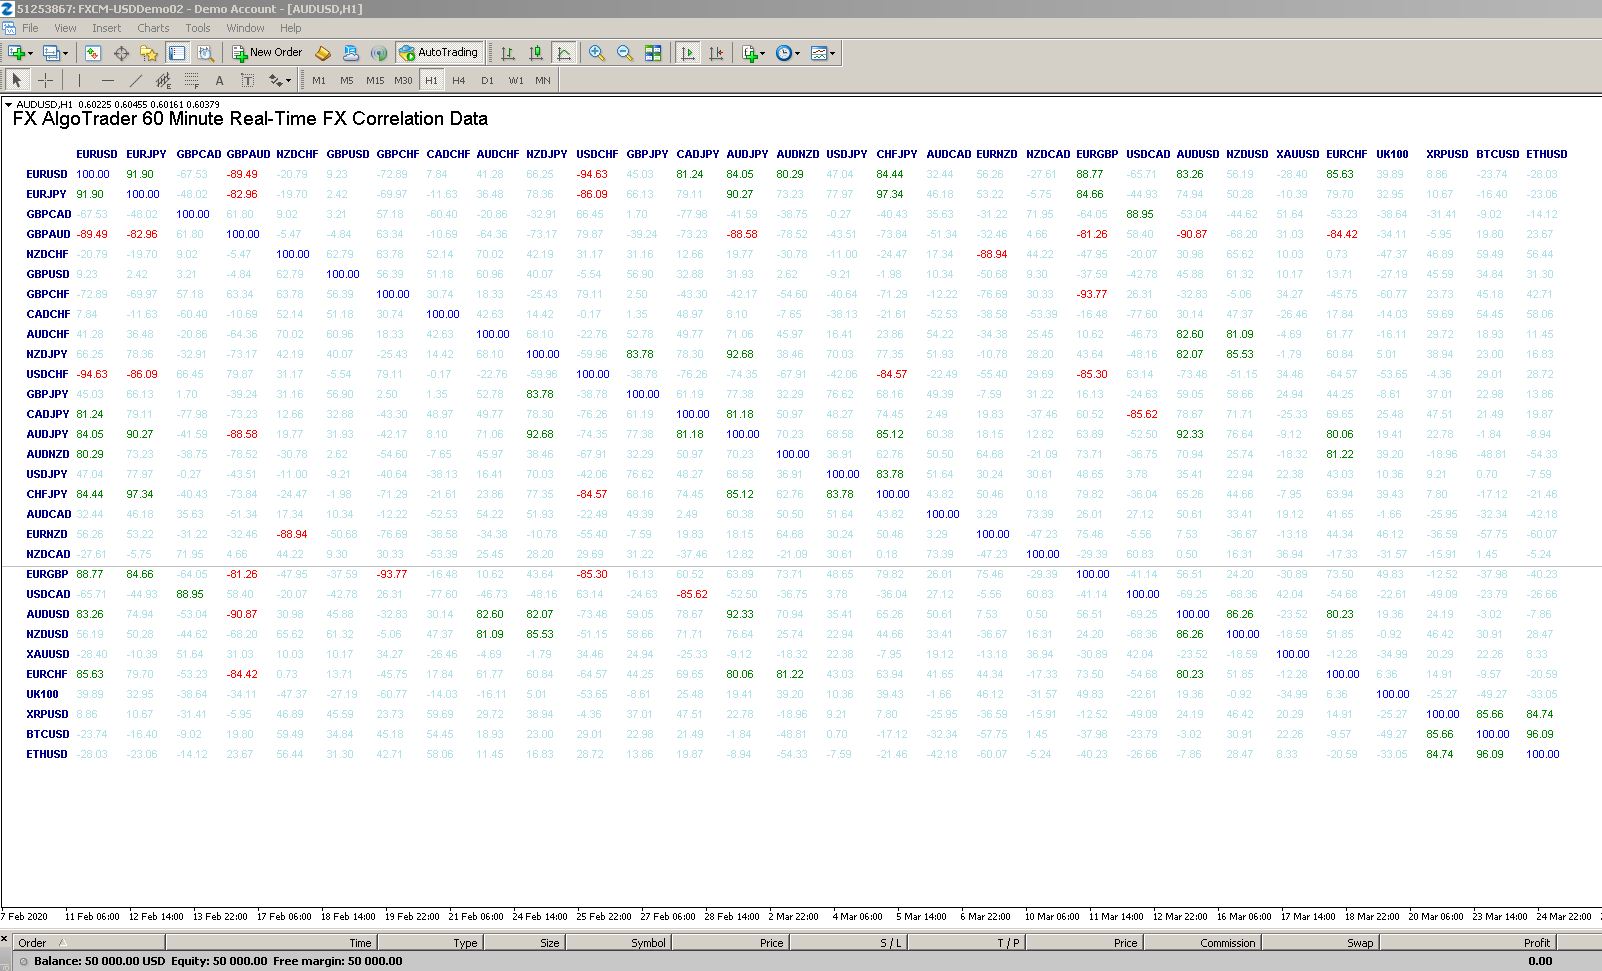Screen dimensions: 1602x971
Task: Click the New Order button
Action: [x=267, y=53]
